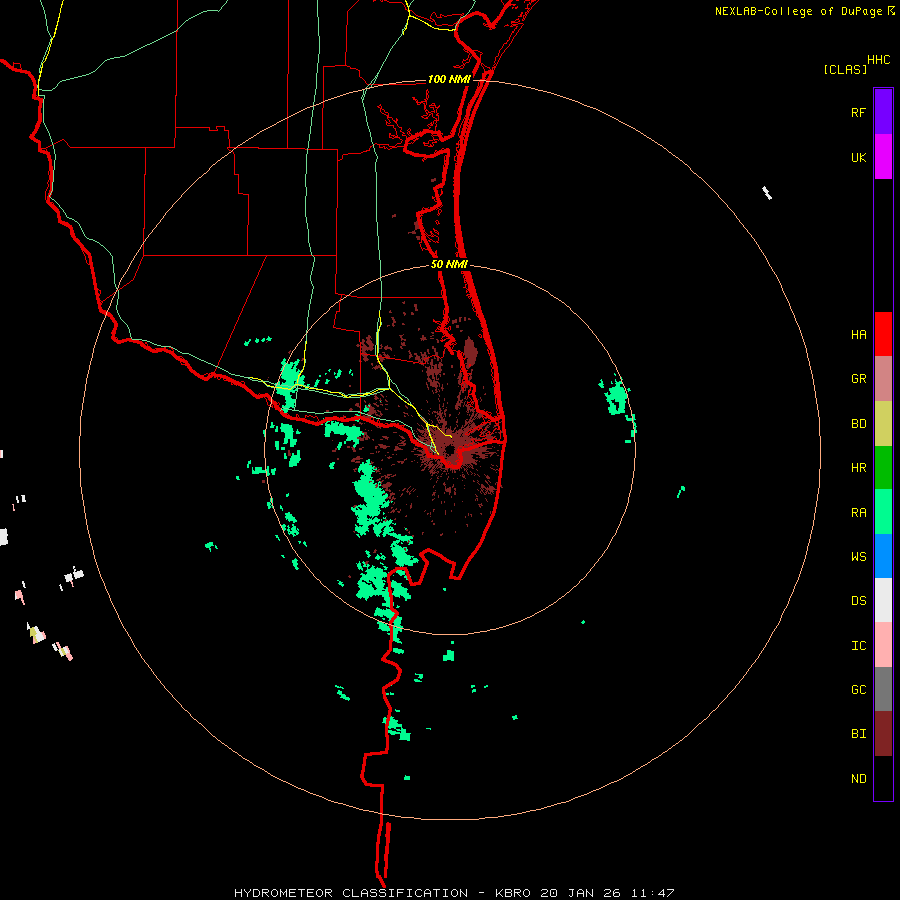Click the HHC product code text
The width and height of the screenshot is (900, 900).
[x=879, y=60]
